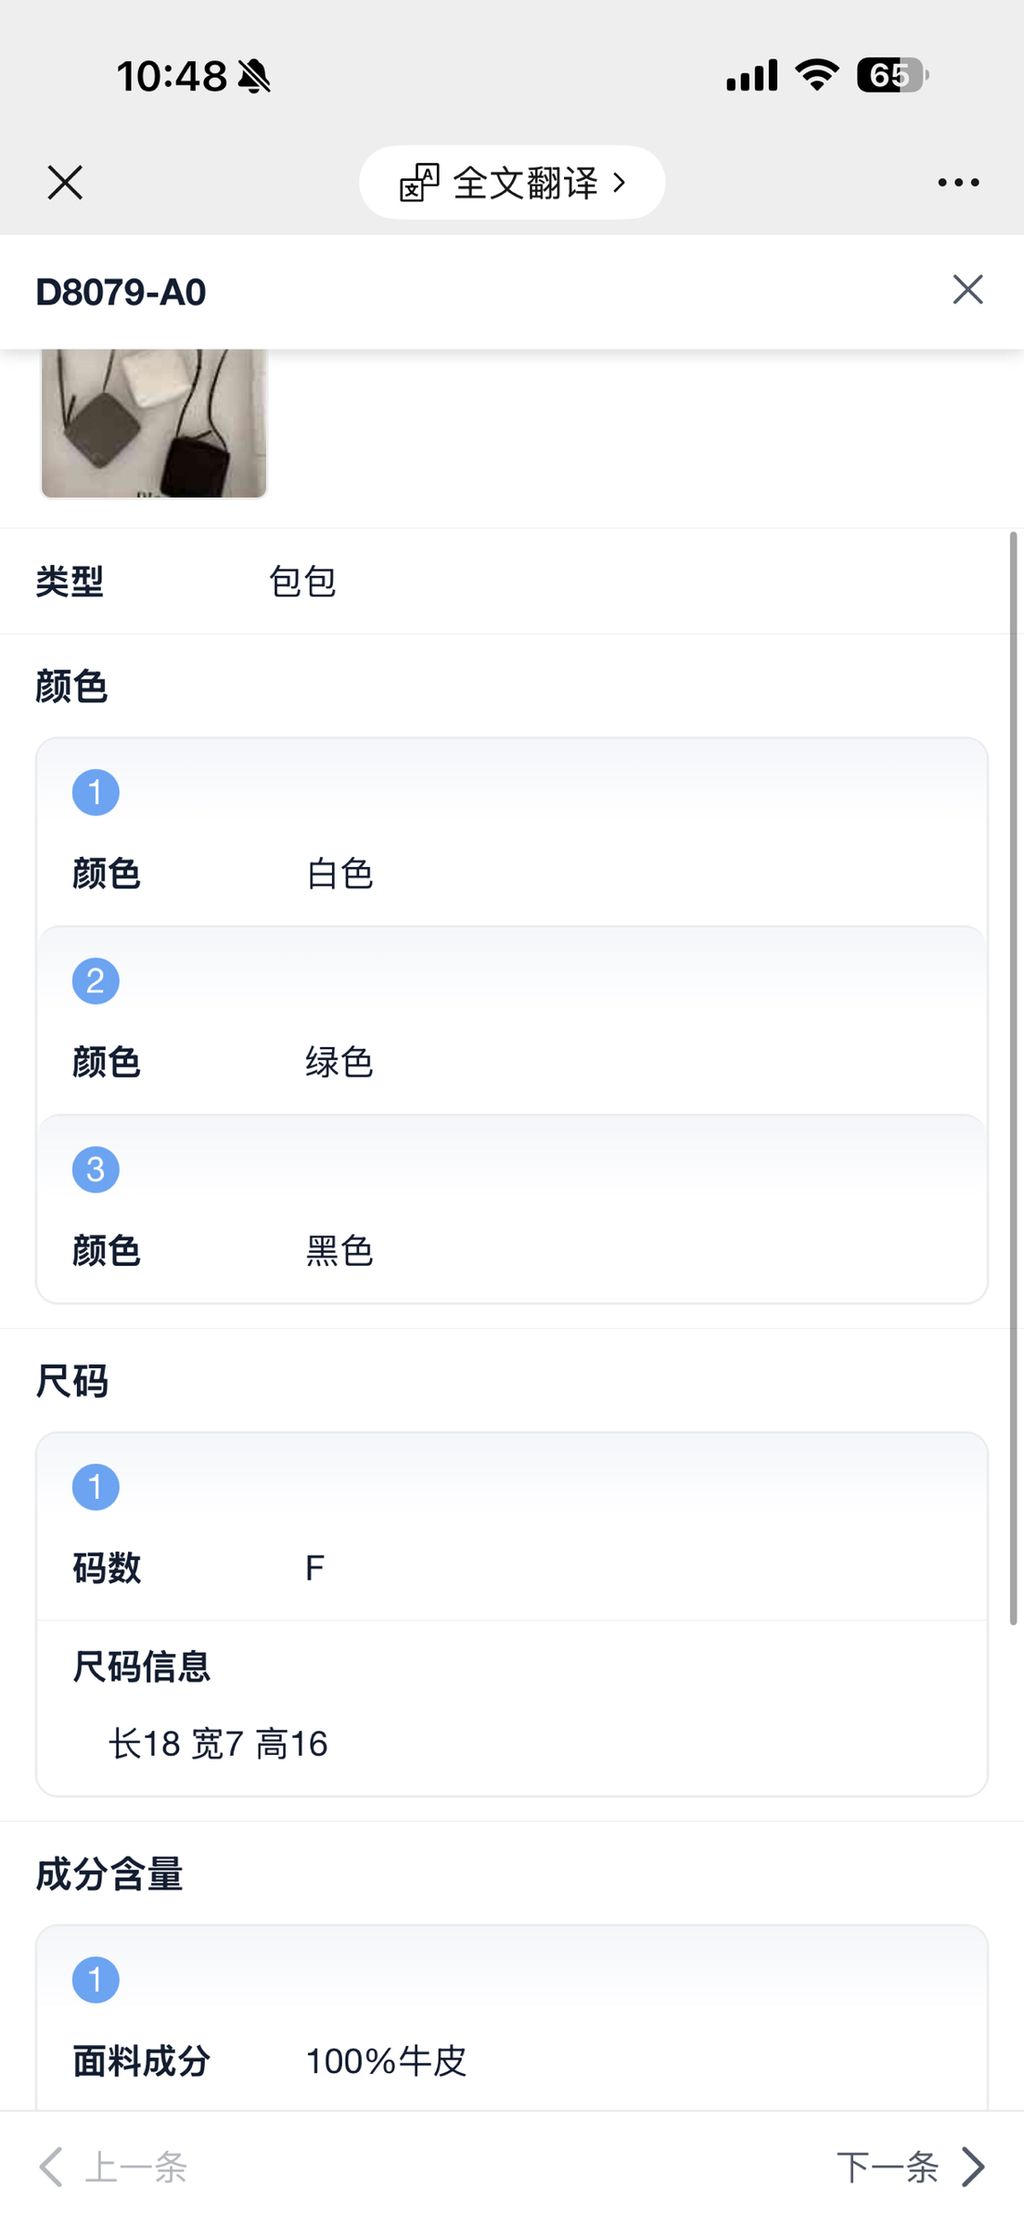Tap the vertical scrollbar on right edge
The height and width of the screenshot is (2226, 1024).
(1013, 1080)
